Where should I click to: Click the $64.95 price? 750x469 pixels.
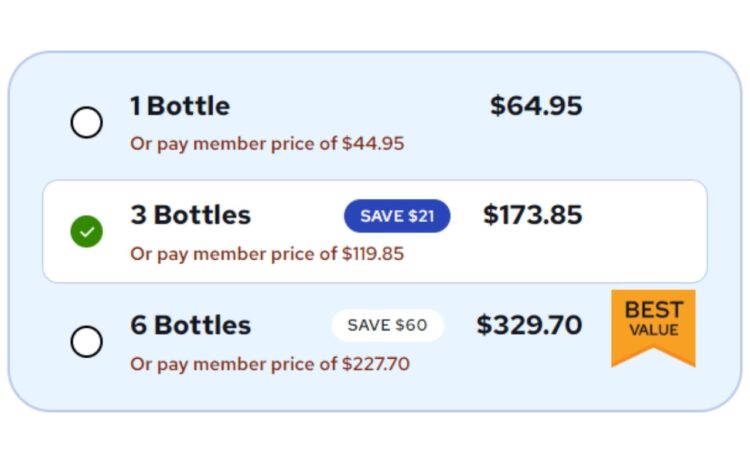coord(536,106)
